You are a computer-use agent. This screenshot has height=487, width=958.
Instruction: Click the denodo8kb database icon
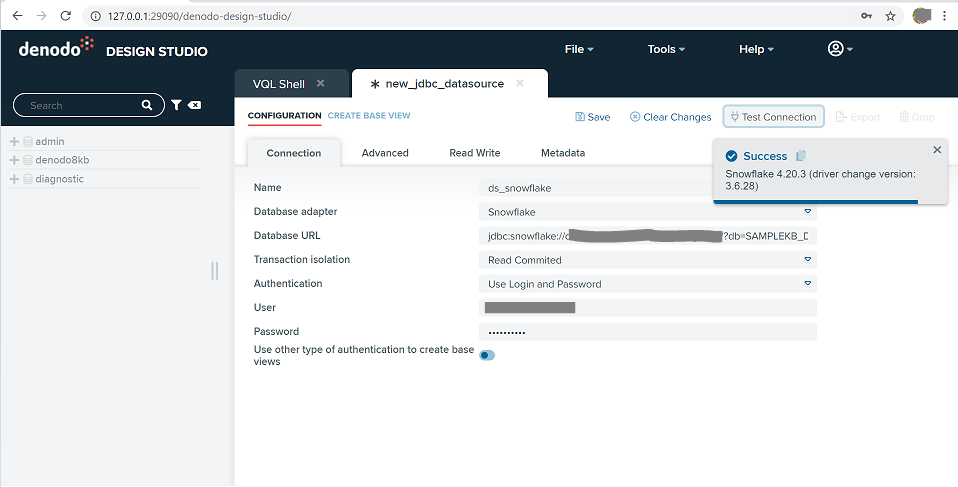pos(28,160)
